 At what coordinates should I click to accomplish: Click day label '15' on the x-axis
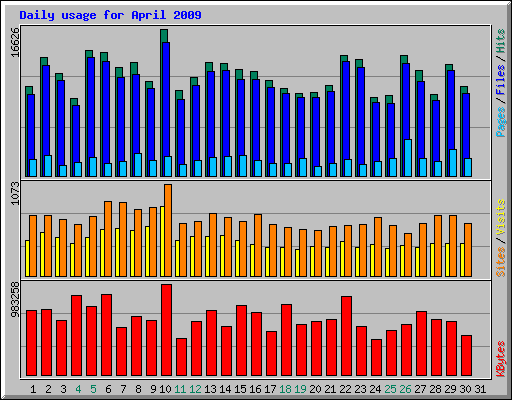pos(240,389)
